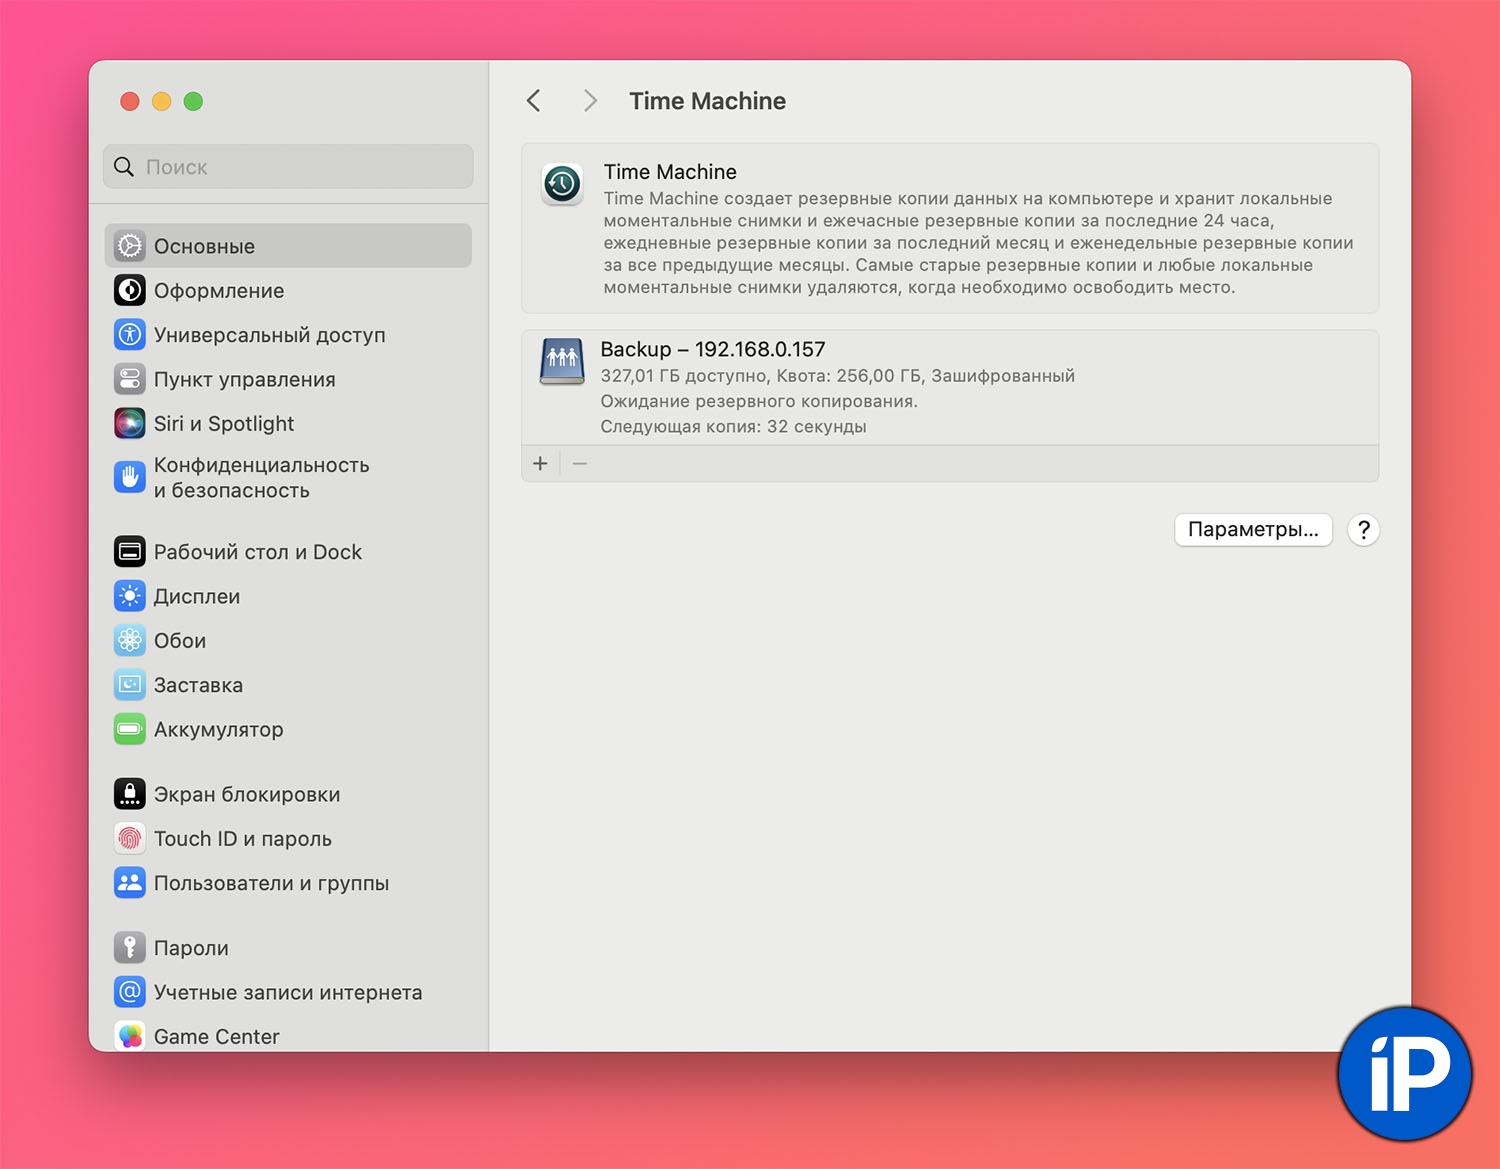The height and width of the screenshot is (1169, 1500).
Task: Click the Оформление icon
Action: (130, 291)
